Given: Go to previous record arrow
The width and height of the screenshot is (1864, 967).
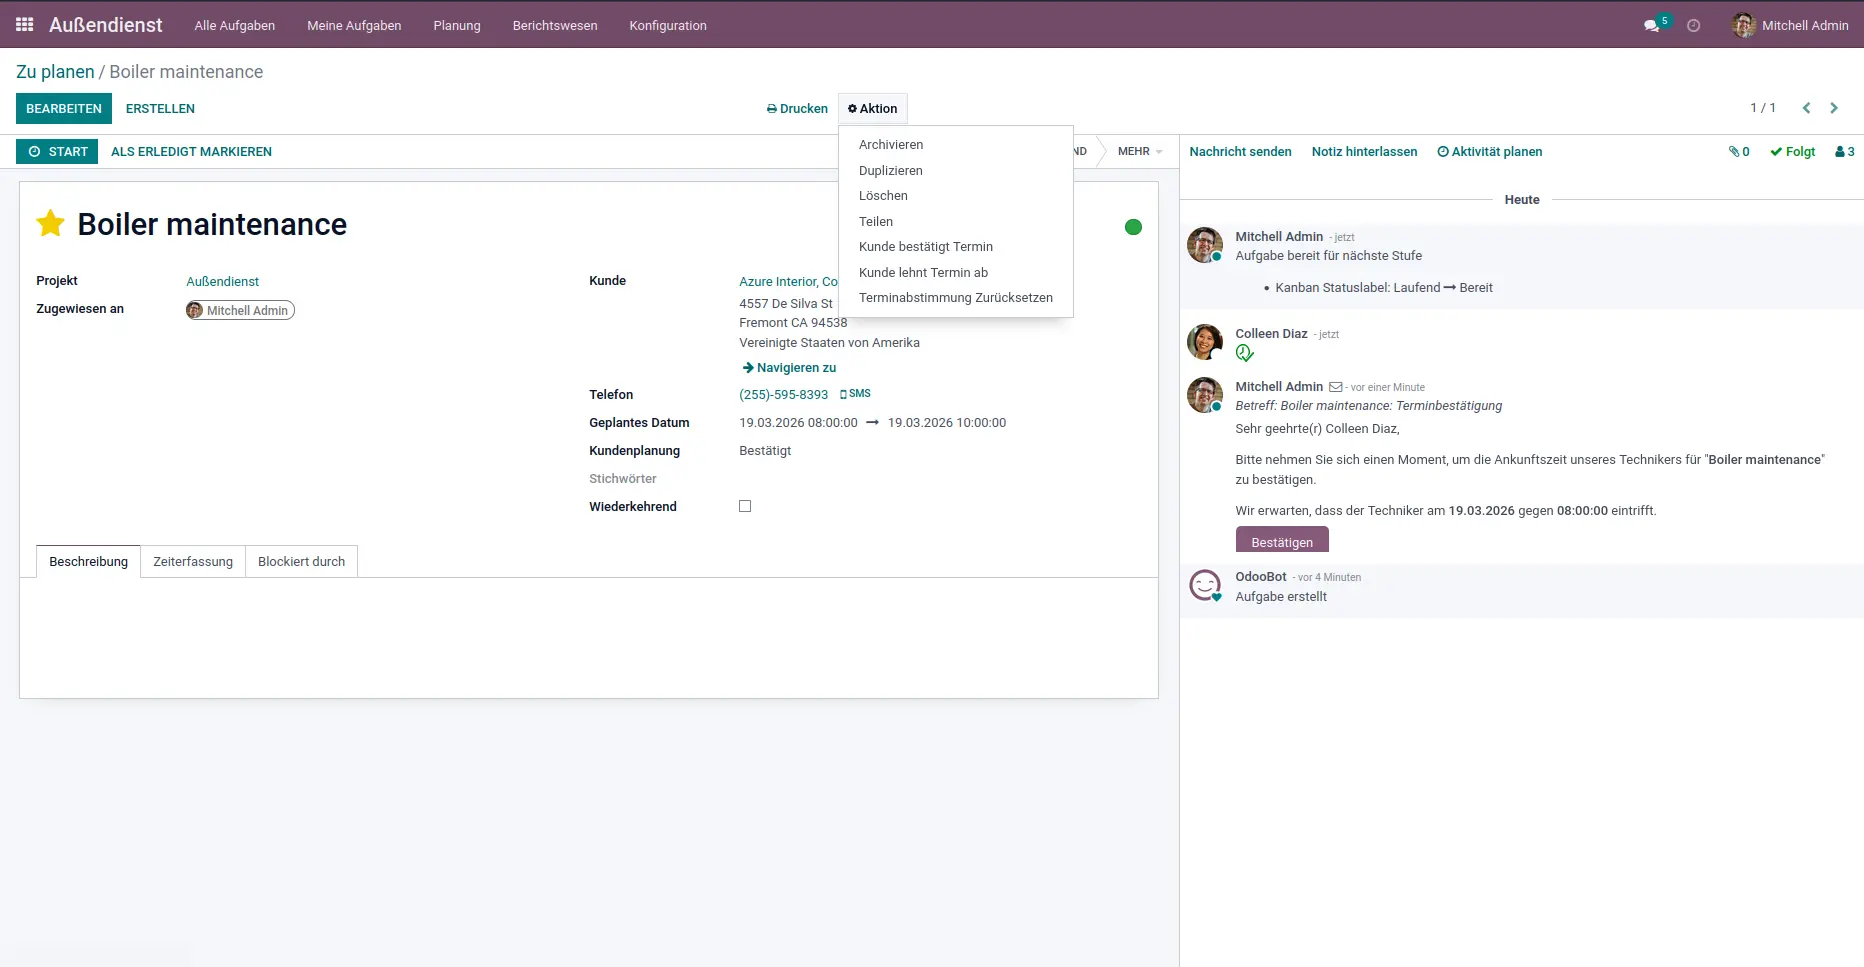Looking at the screenshot, I should 1806,108.
